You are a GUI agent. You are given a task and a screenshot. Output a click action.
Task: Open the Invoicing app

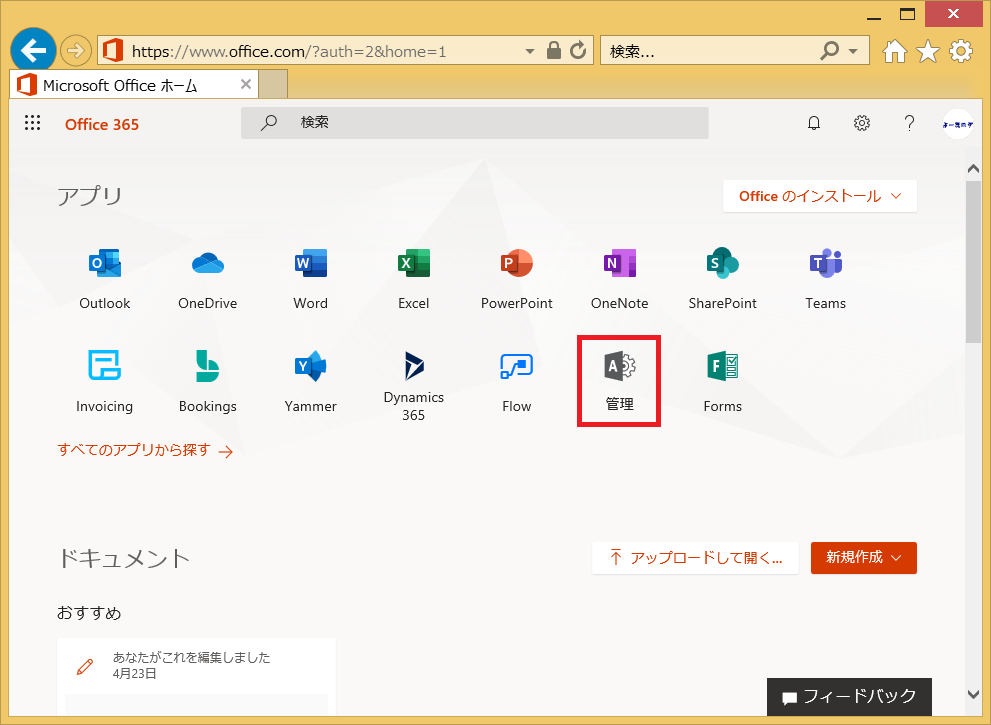point(104,381)
